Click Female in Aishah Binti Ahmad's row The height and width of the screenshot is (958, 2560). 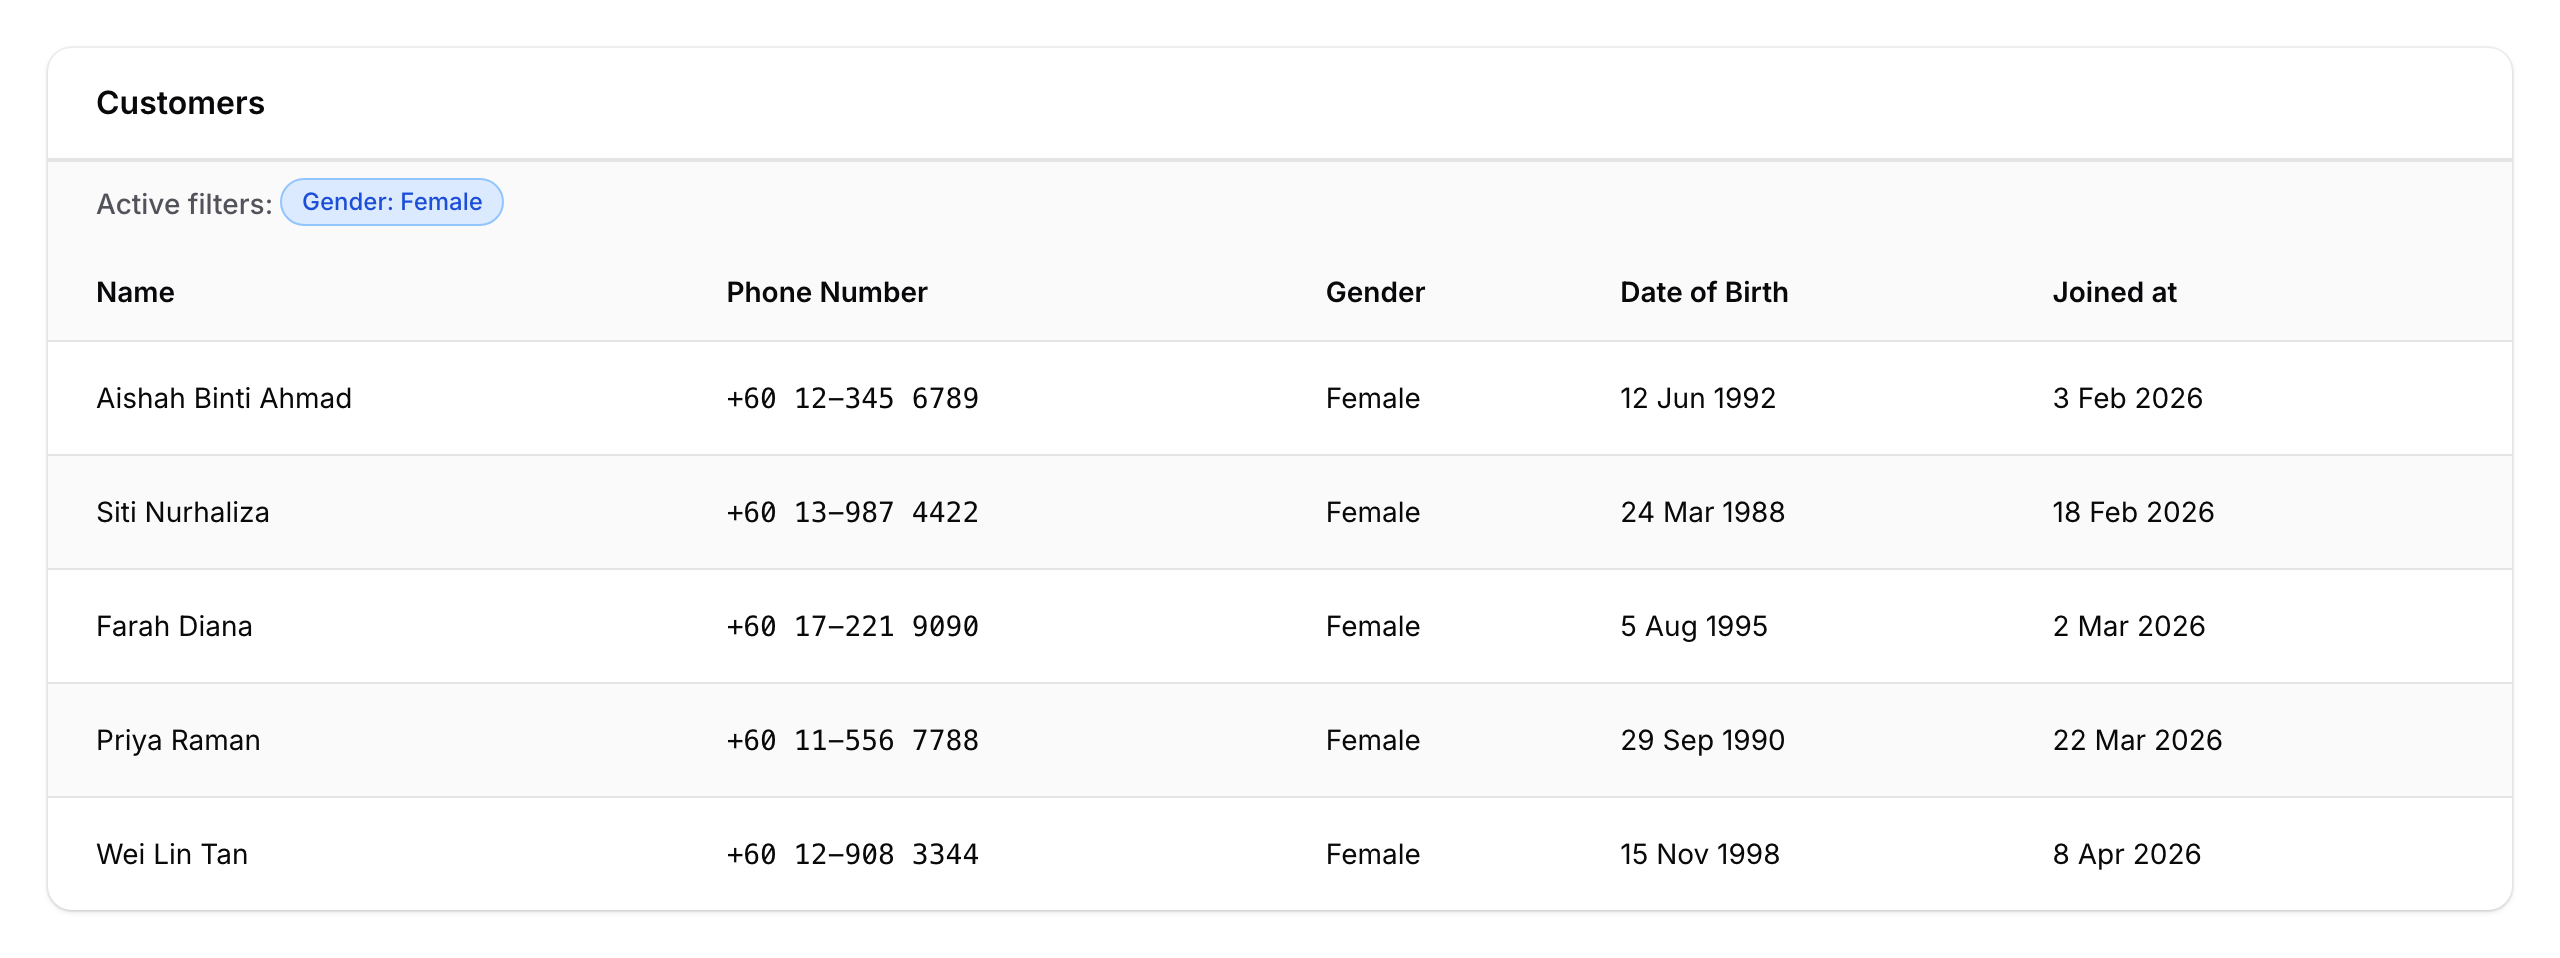click(1373, 398)
